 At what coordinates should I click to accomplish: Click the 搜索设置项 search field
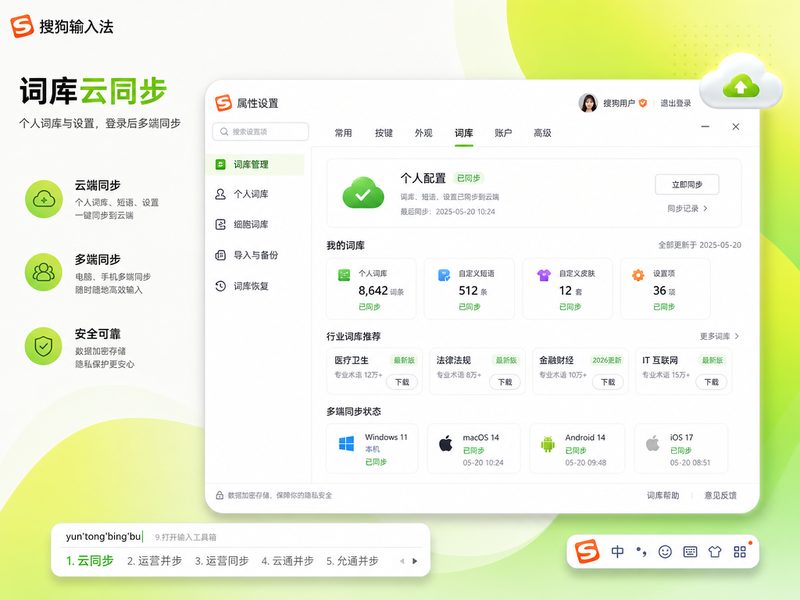click(x=261, y=132)
